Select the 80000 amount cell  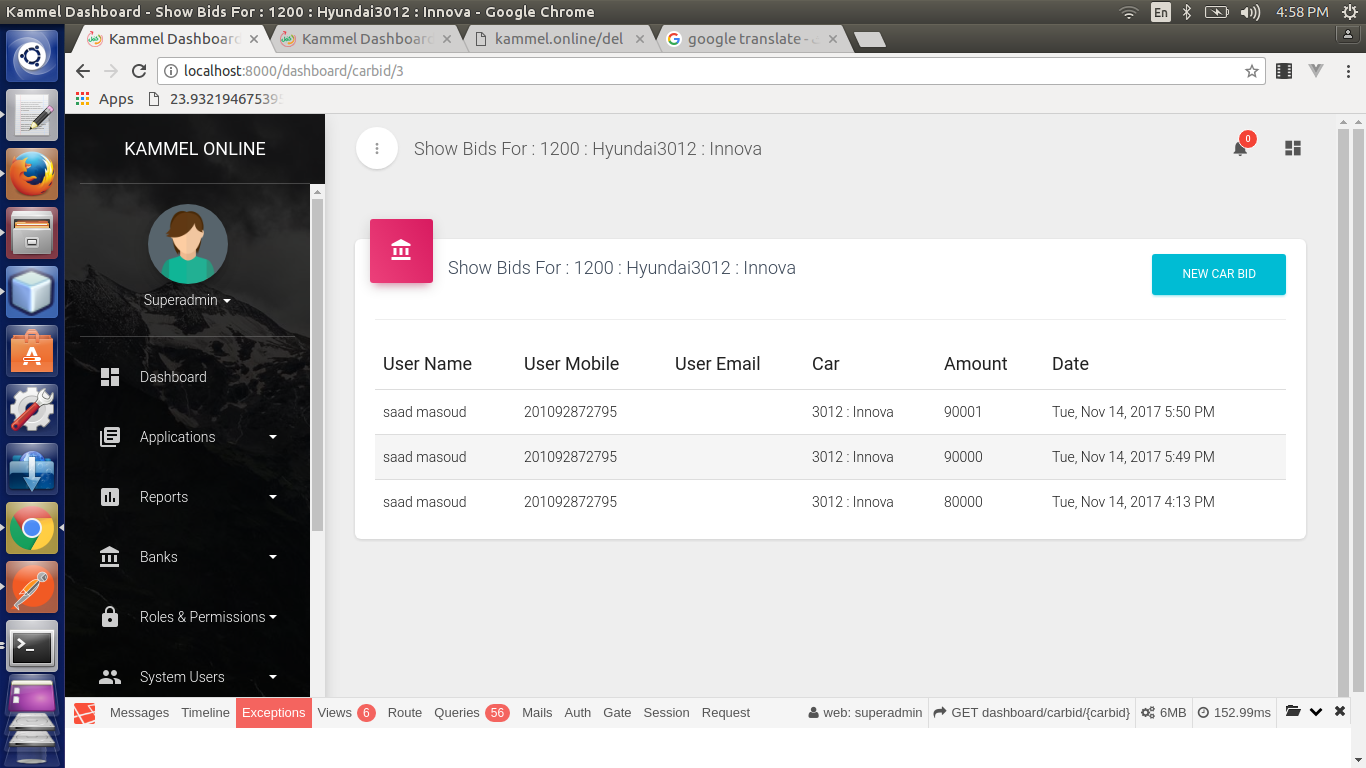[x=963, y=502]
